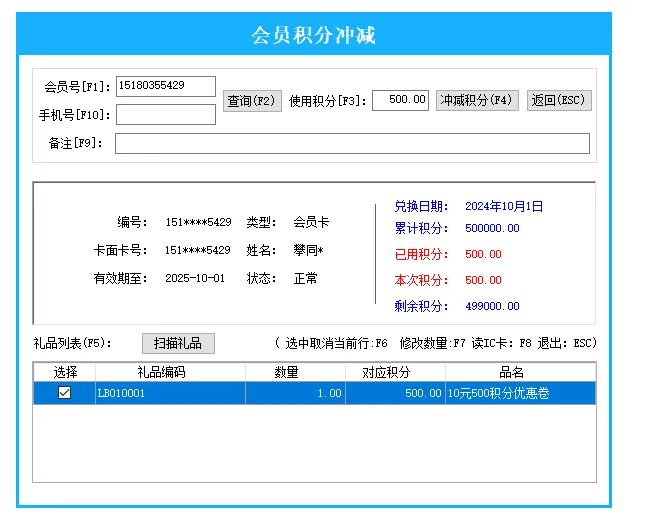The width and height of the screenshot is (659, 529).
Task: Click the 累计积分 value 500000.00
Action: coord(492,228)
